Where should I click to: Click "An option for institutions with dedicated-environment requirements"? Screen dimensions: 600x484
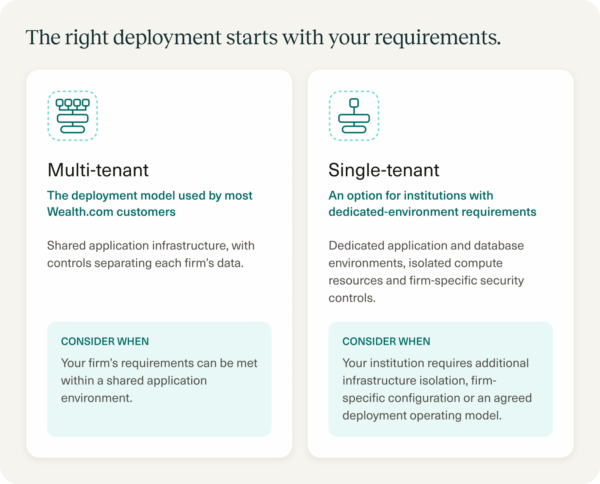(x=432, y=204)
